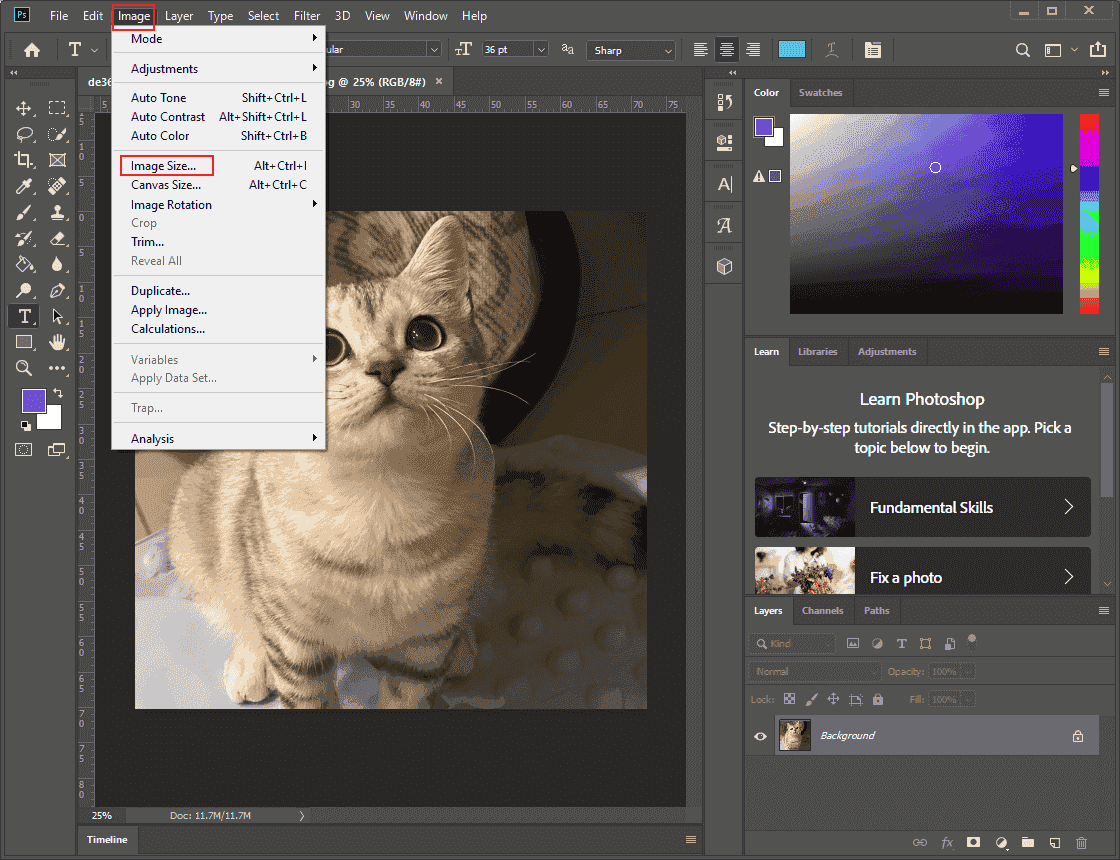The height and width of the screenshot is (860, 1120).
Task: Select the Hand tool
Action: pyautogui.click(x=57, y=341)
